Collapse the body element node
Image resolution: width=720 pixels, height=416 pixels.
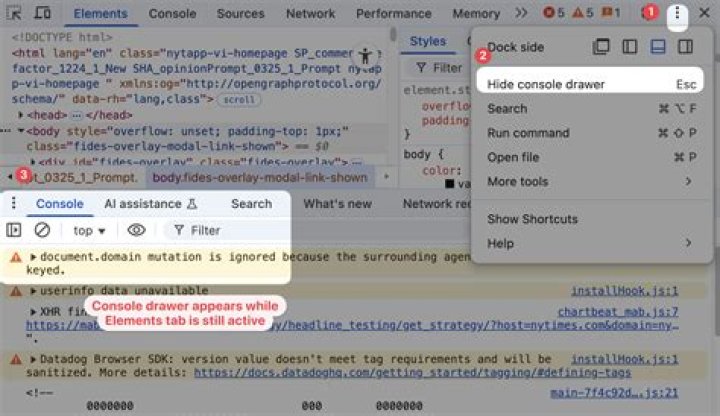(x=21, y=131)
